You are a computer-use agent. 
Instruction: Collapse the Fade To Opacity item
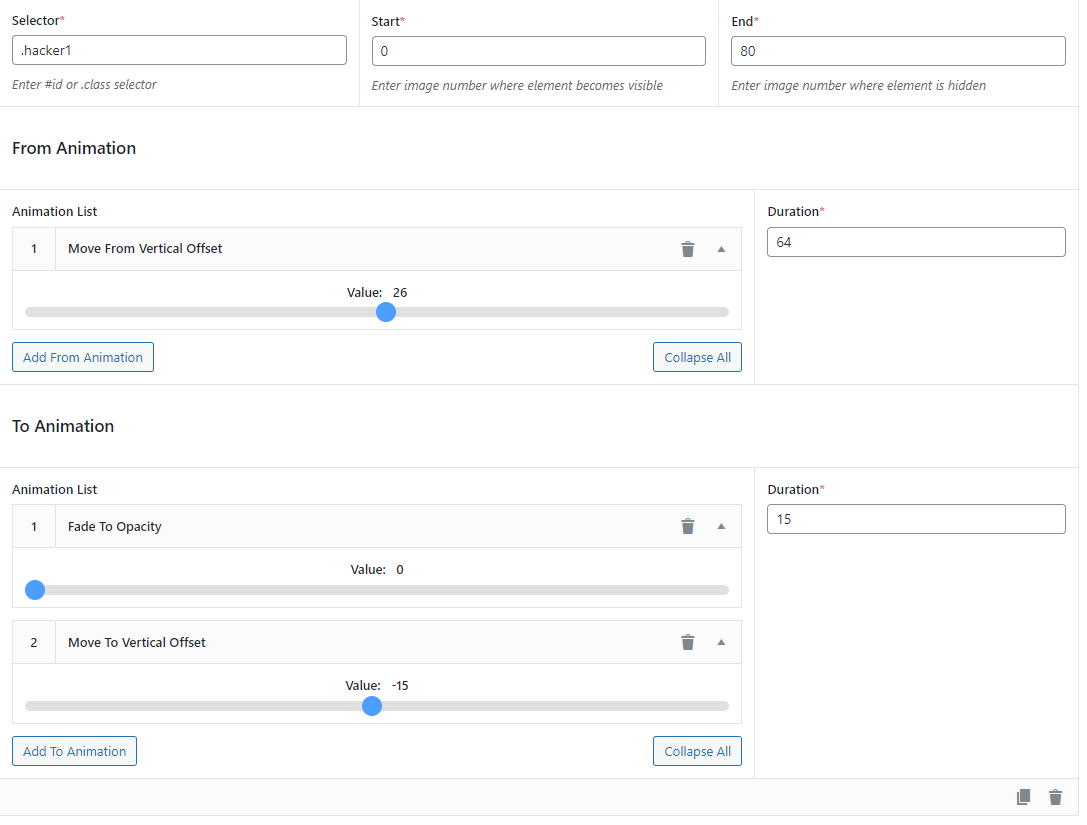coord(721,527)
